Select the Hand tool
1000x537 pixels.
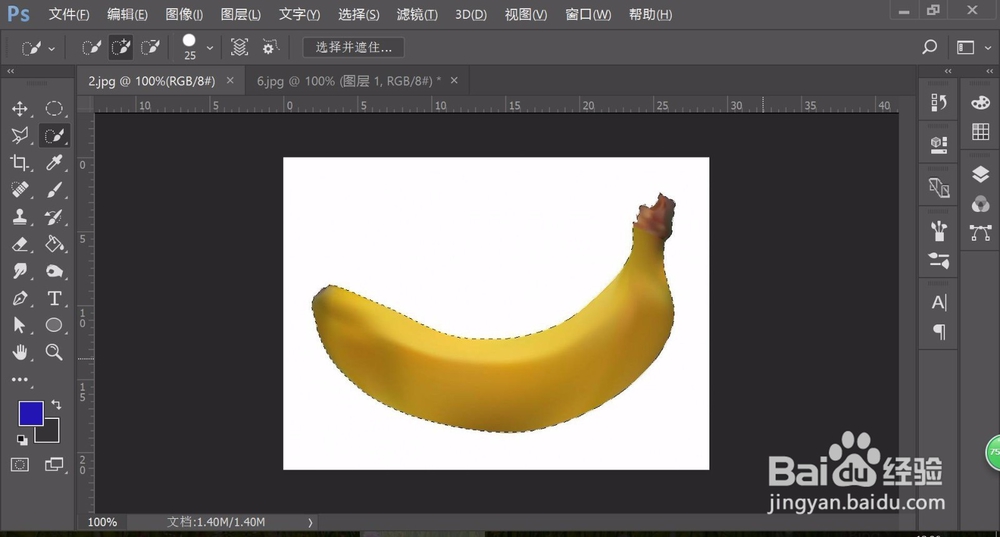[20, 352]
